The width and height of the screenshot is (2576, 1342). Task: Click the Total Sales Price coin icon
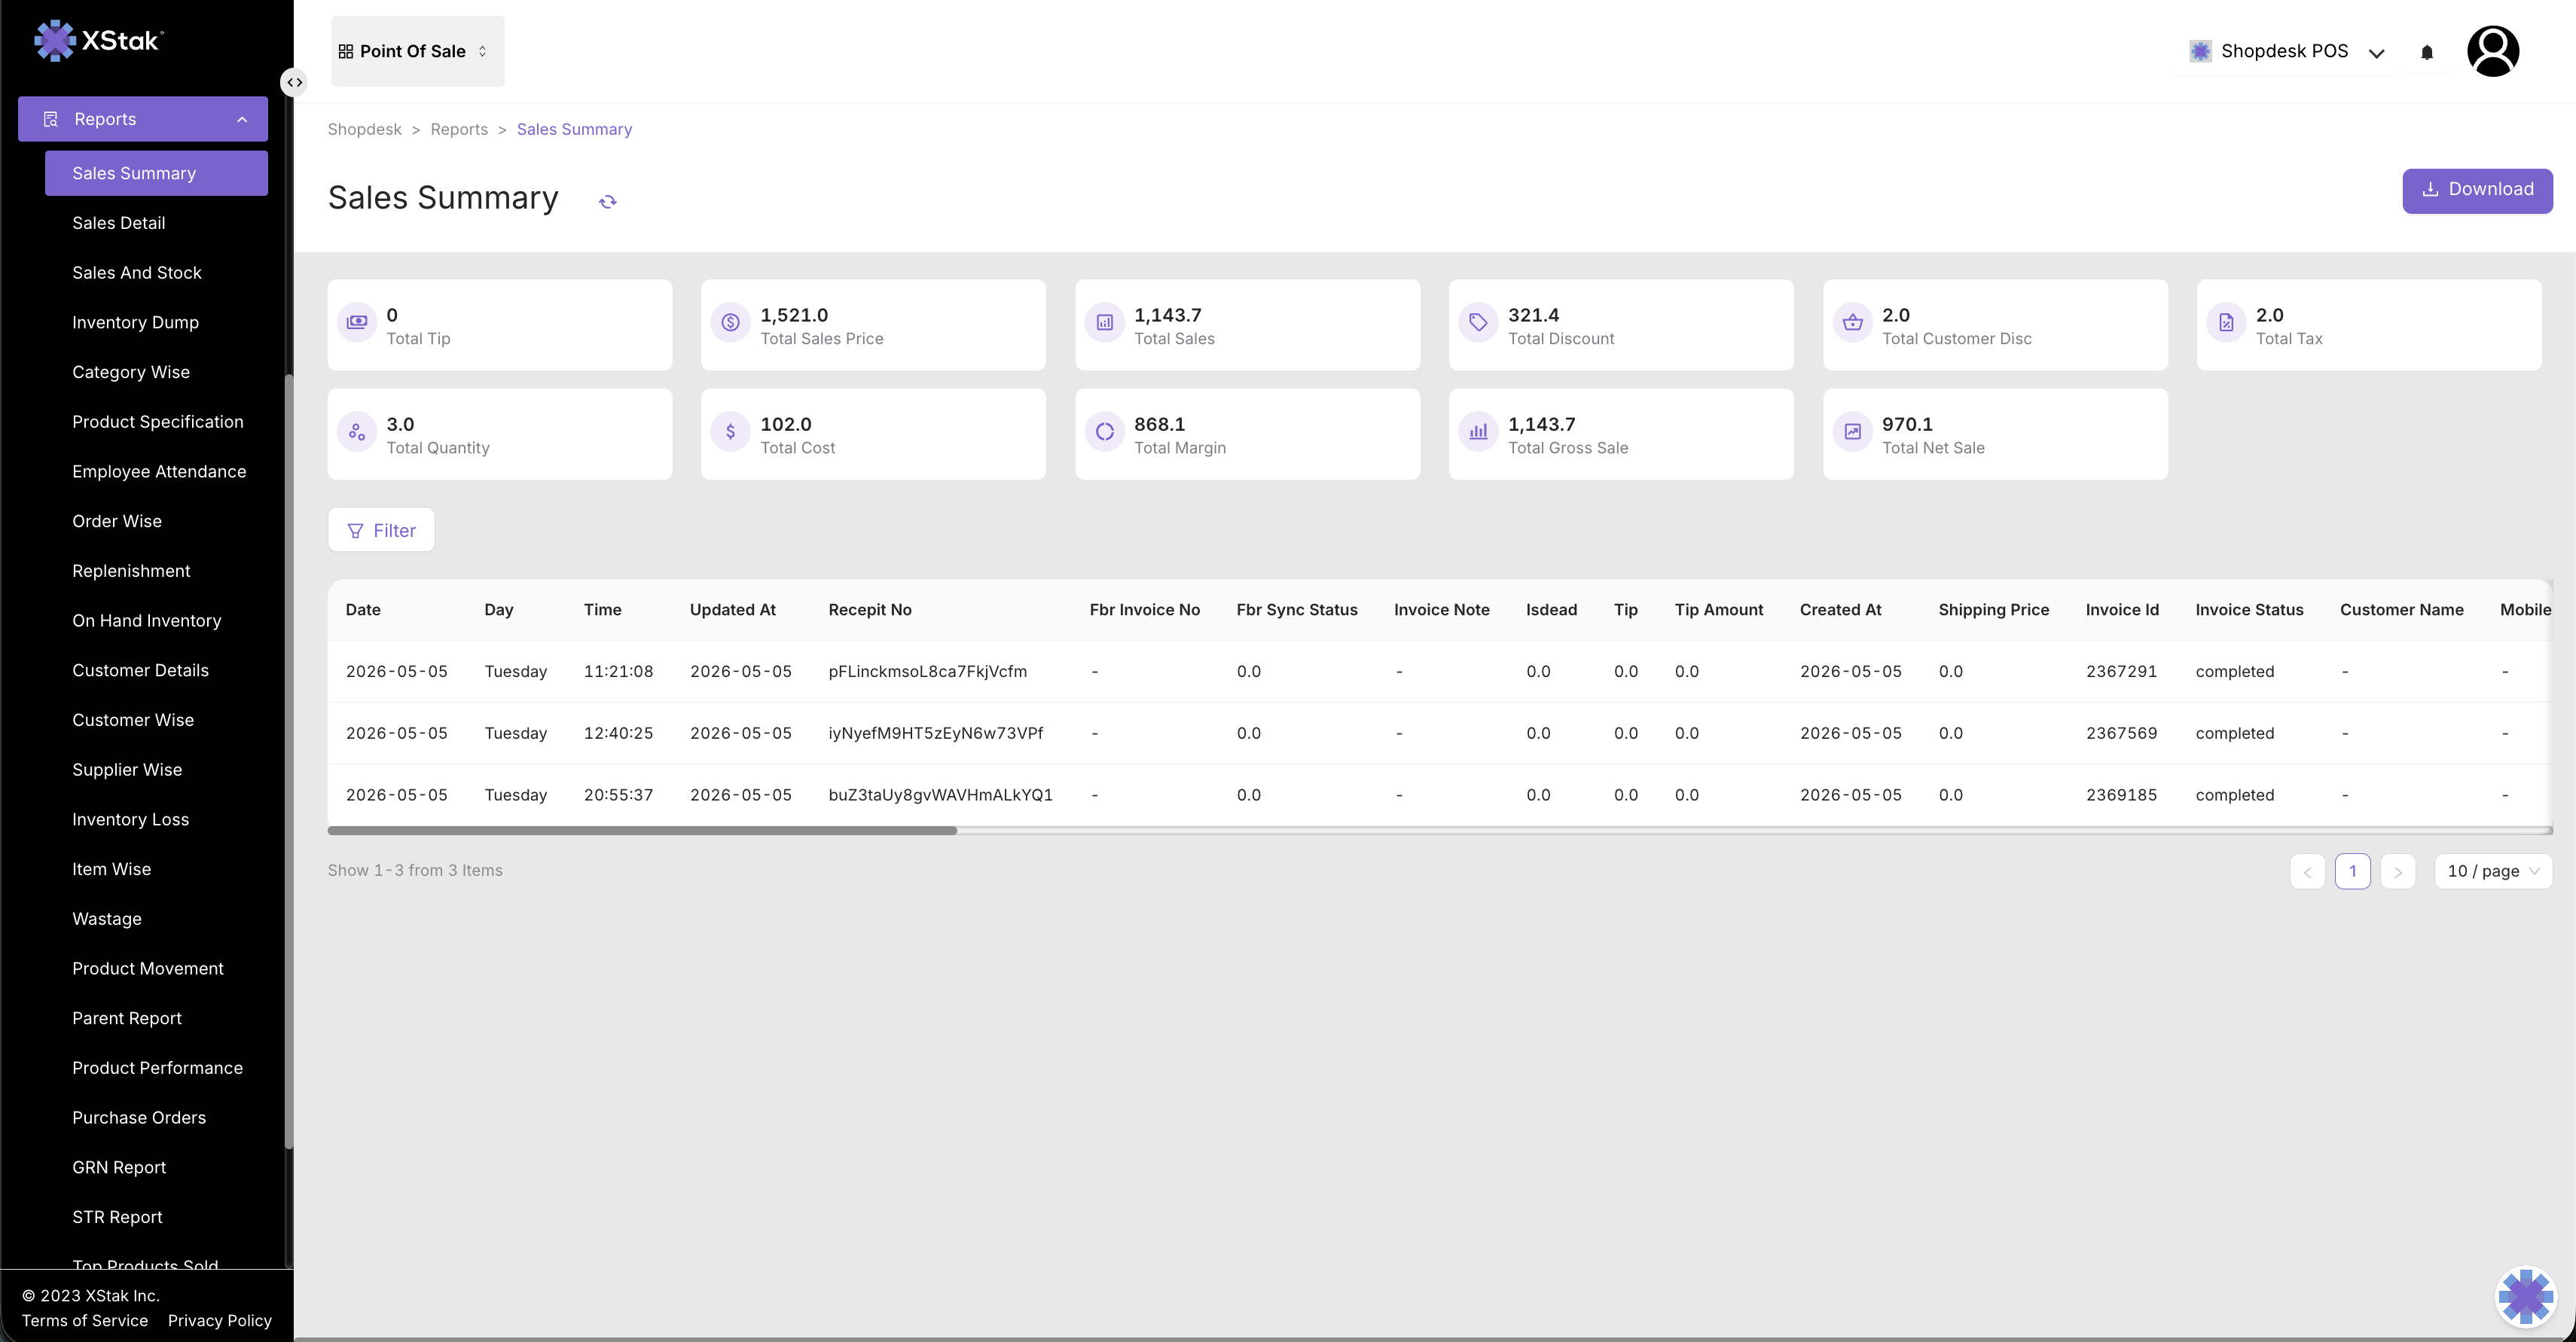(730, 323)
